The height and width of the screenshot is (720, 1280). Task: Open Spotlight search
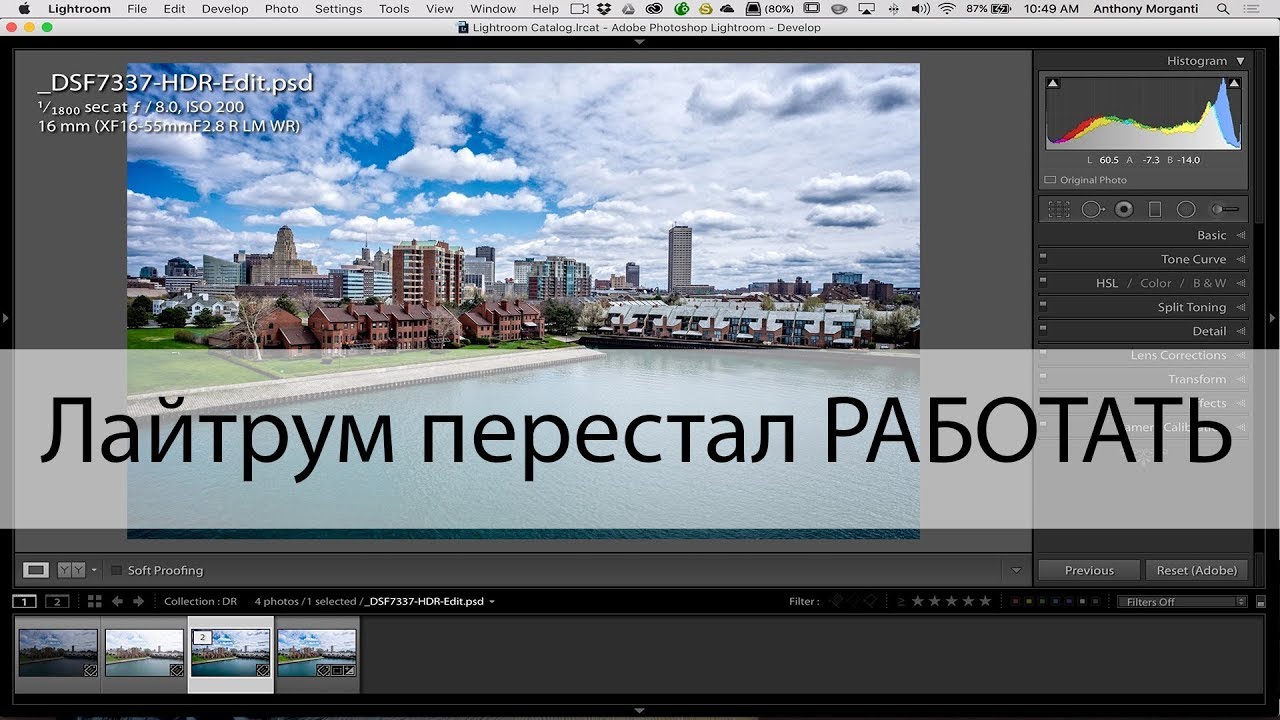[x=1223, y=9]
